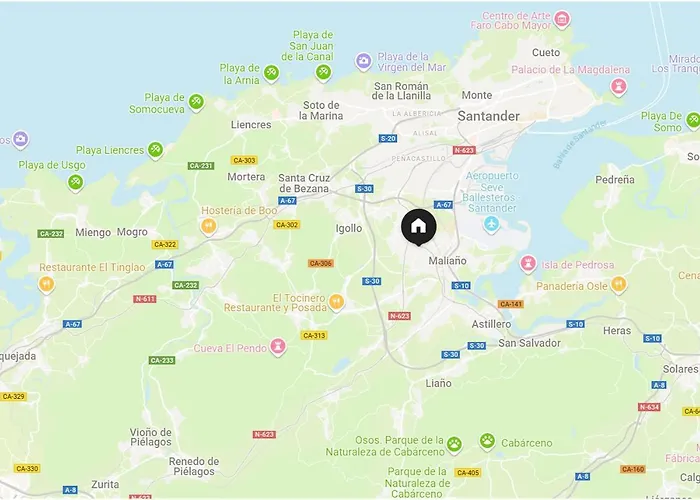Open the Hostería de Boo restaurant icon
The height and width of the screenshot is (500, 700).
coord(208,226)
